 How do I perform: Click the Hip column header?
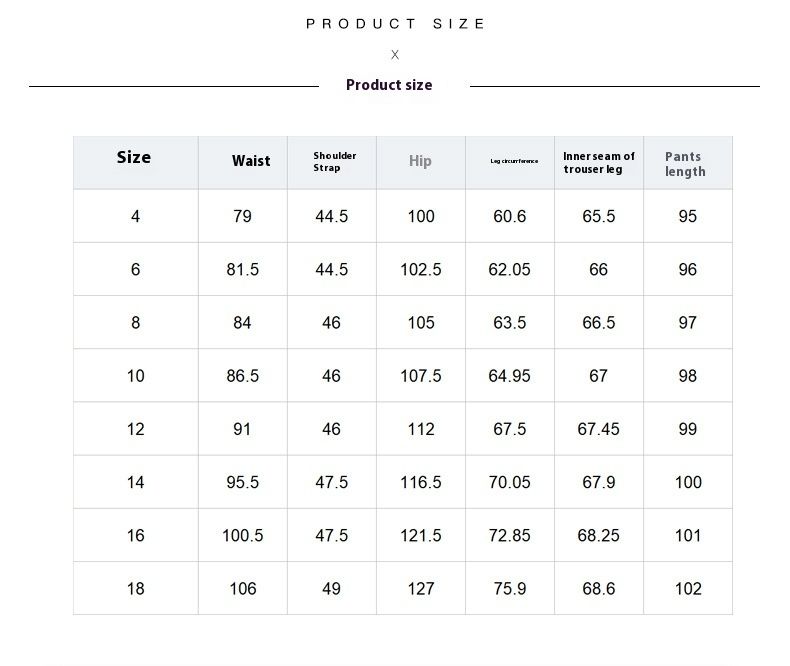[420, 161]
